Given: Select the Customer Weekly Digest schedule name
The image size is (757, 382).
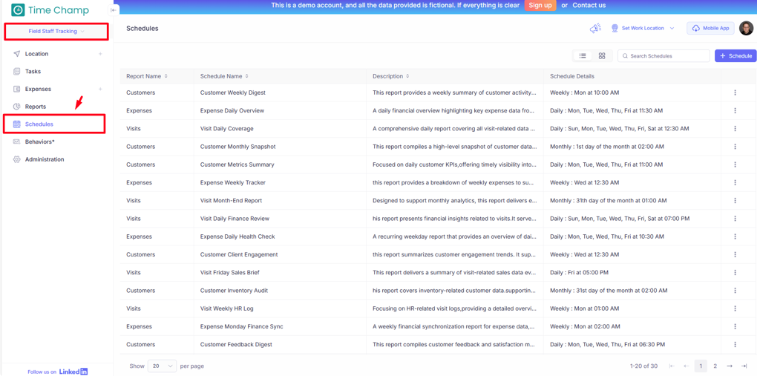Looking at the screenshot, I should (x=233, y=93).
